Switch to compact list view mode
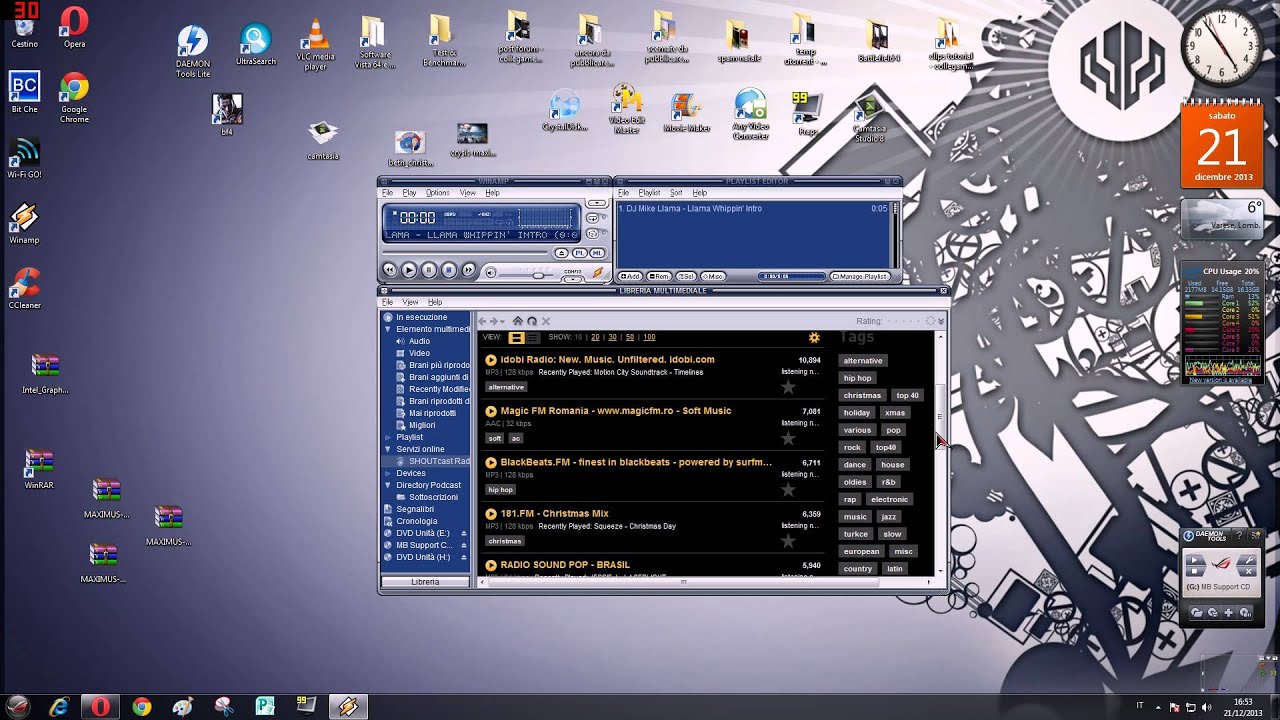The width and height of the screenshot is (1280, 720). pos(532,338)
